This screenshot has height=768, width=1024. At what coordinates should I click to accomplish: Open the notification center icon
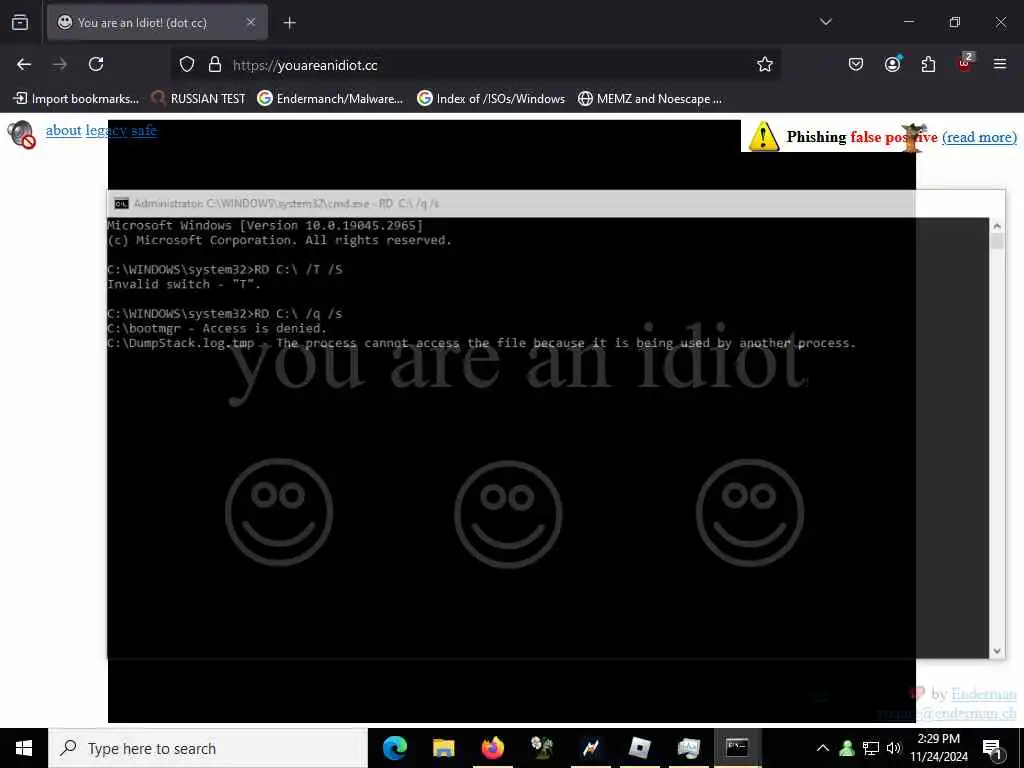pyautogui.click(x=992, y=748)
